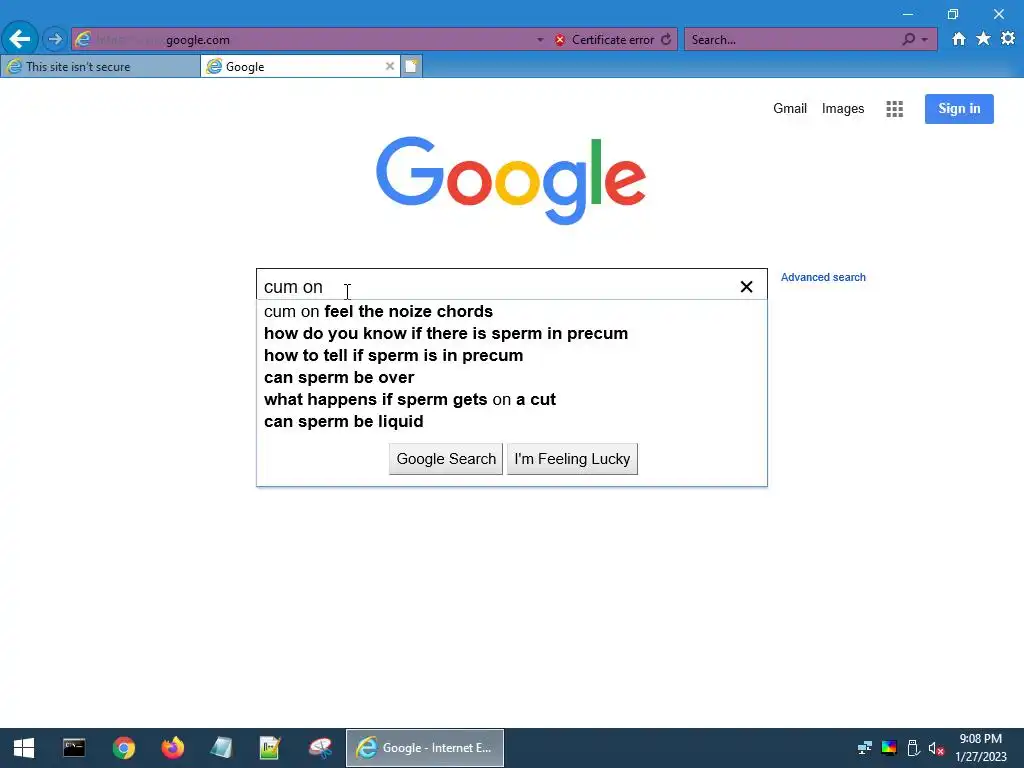Click the USB device tray icon
Image resolution: width=1024 pixels, height=768 pixels.
[x=913, y=748]
